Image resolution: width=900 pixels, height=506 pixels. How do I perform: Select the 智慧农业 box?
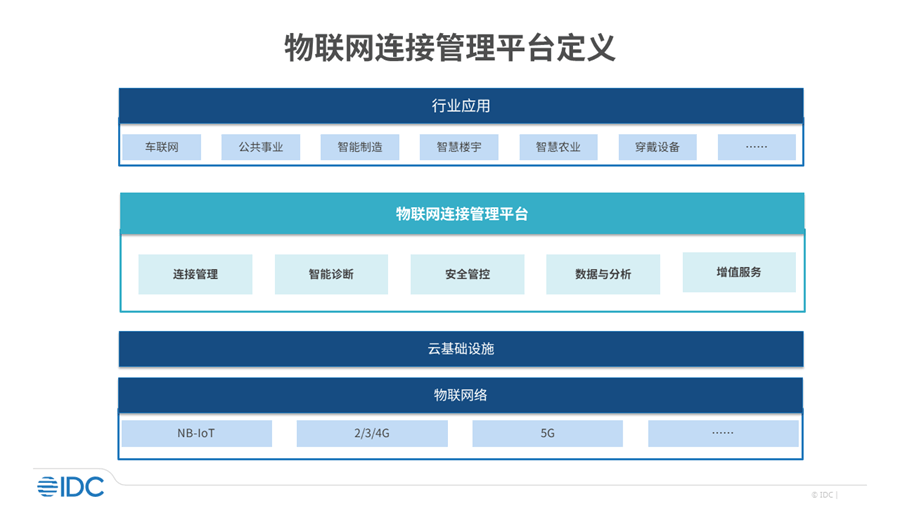[x=558, y=147]
